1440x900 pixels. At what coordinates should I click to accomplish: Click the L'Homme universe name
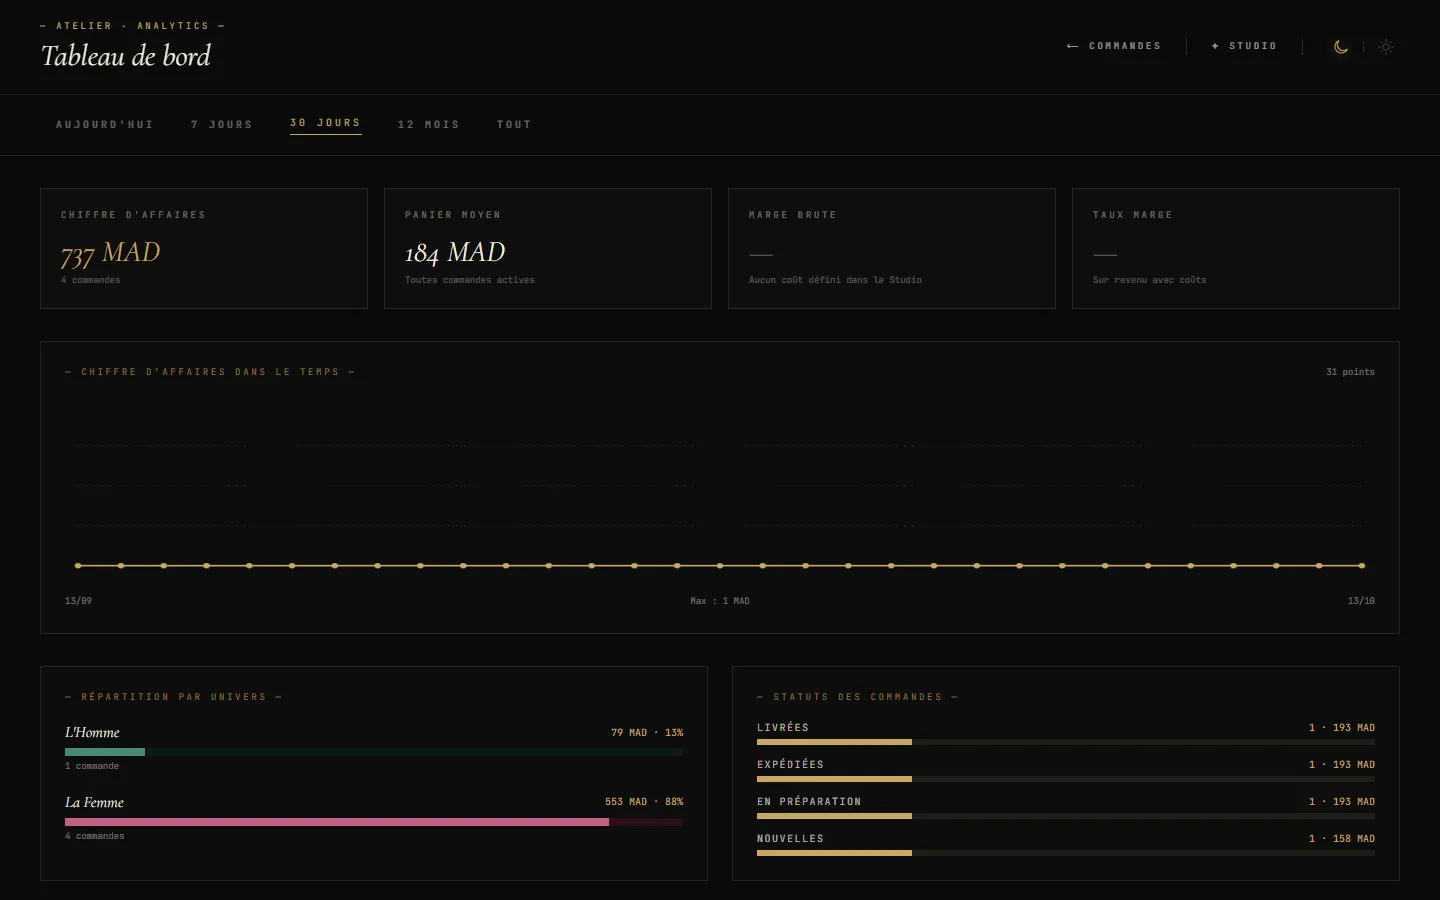pyautogui.click(x=93, y=733)
